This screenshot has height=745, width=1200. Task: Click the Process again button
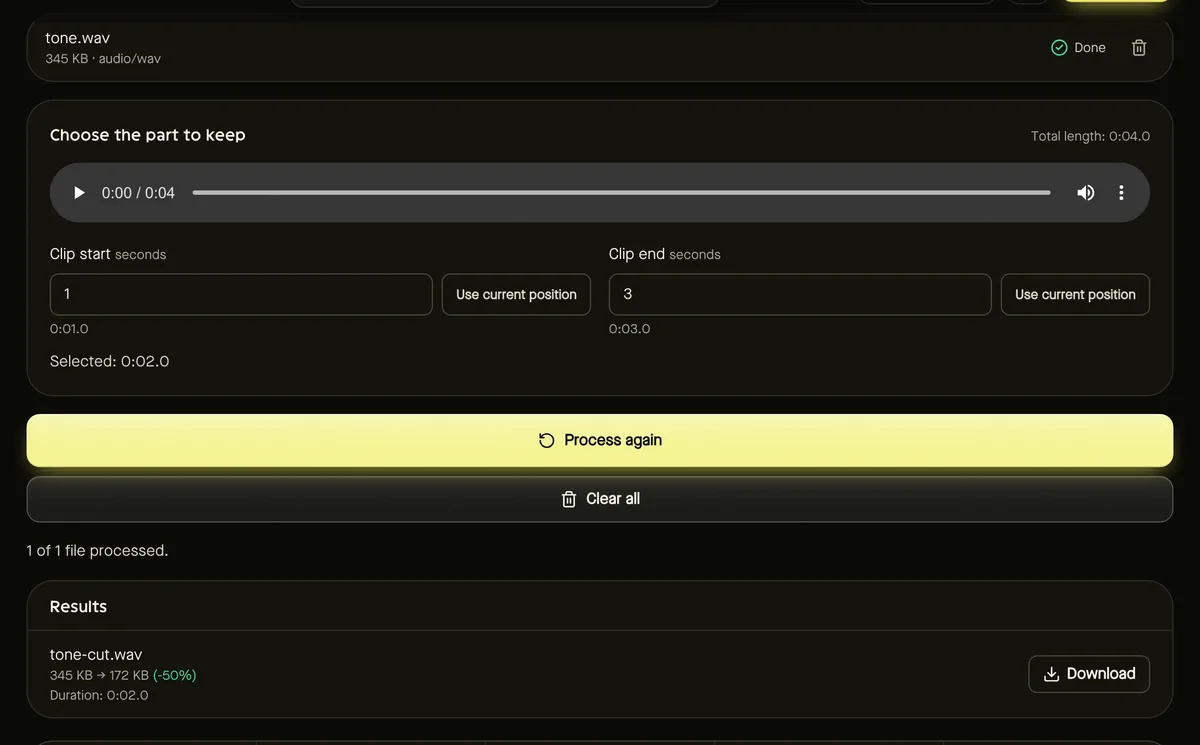click(600, 440)
